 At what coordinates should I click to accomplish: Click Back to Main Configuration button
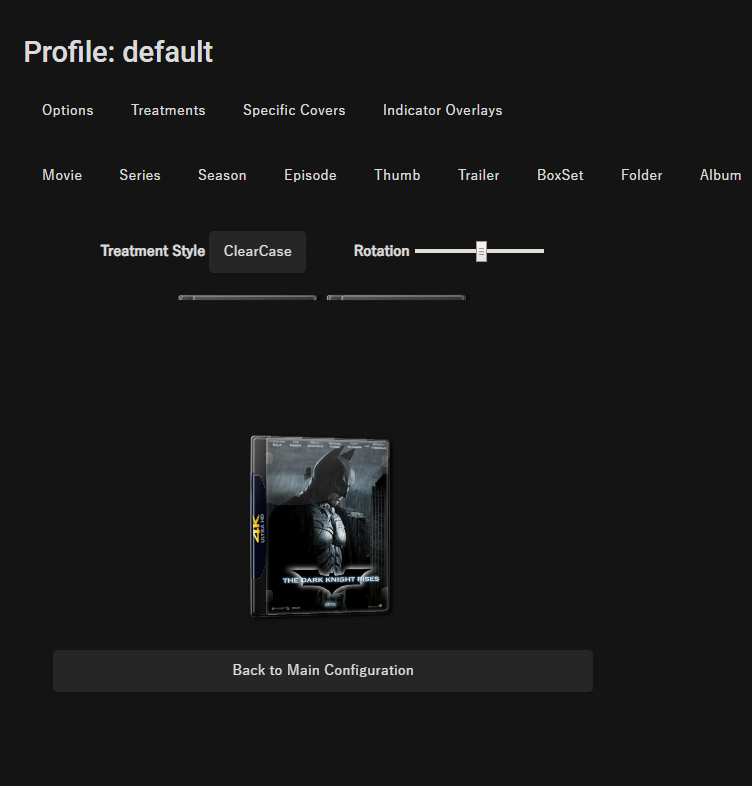(x=323, y=671)
